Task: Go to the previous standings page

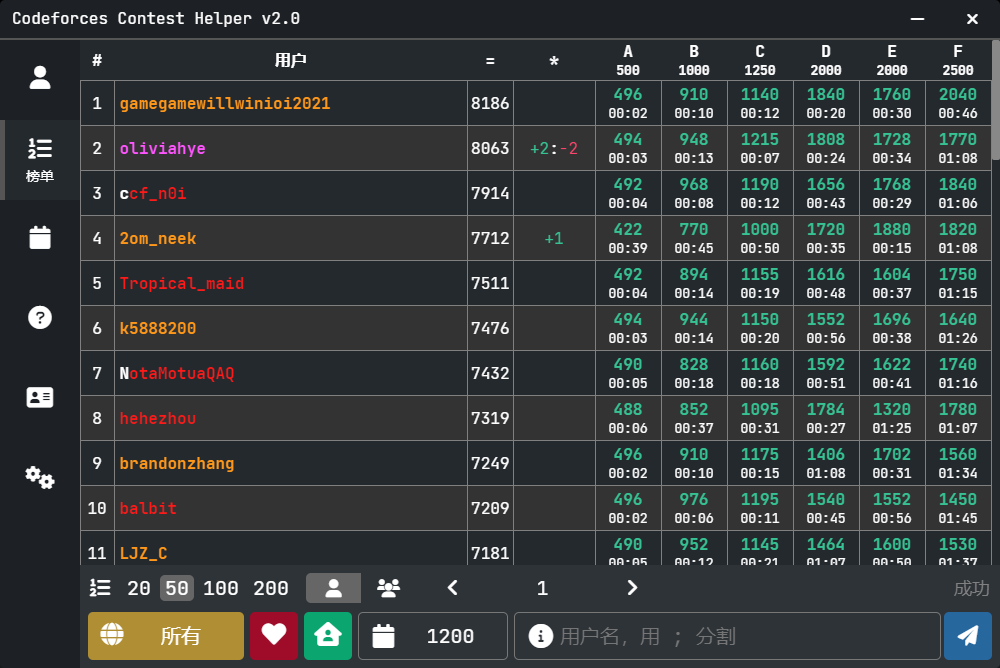Action: [x=452, y=588]
